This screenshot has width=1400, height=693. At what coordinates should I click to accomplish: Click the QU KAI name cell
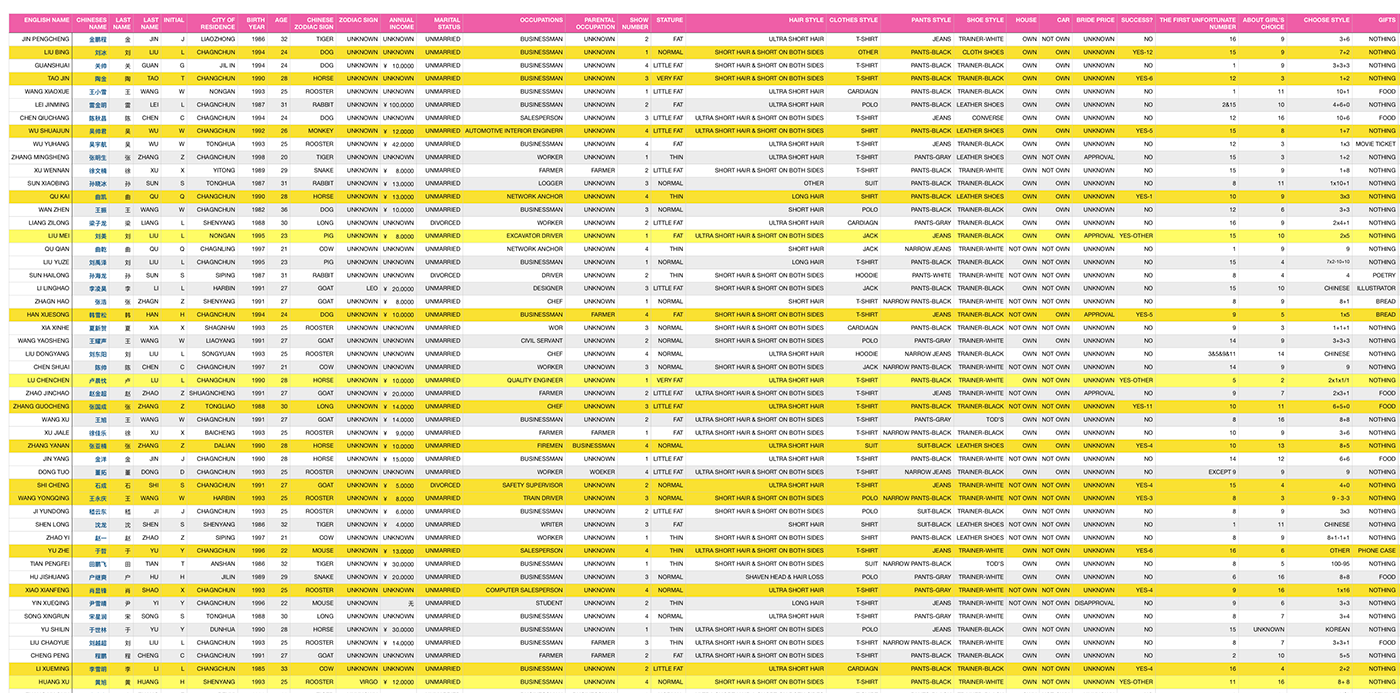(59, 196)
